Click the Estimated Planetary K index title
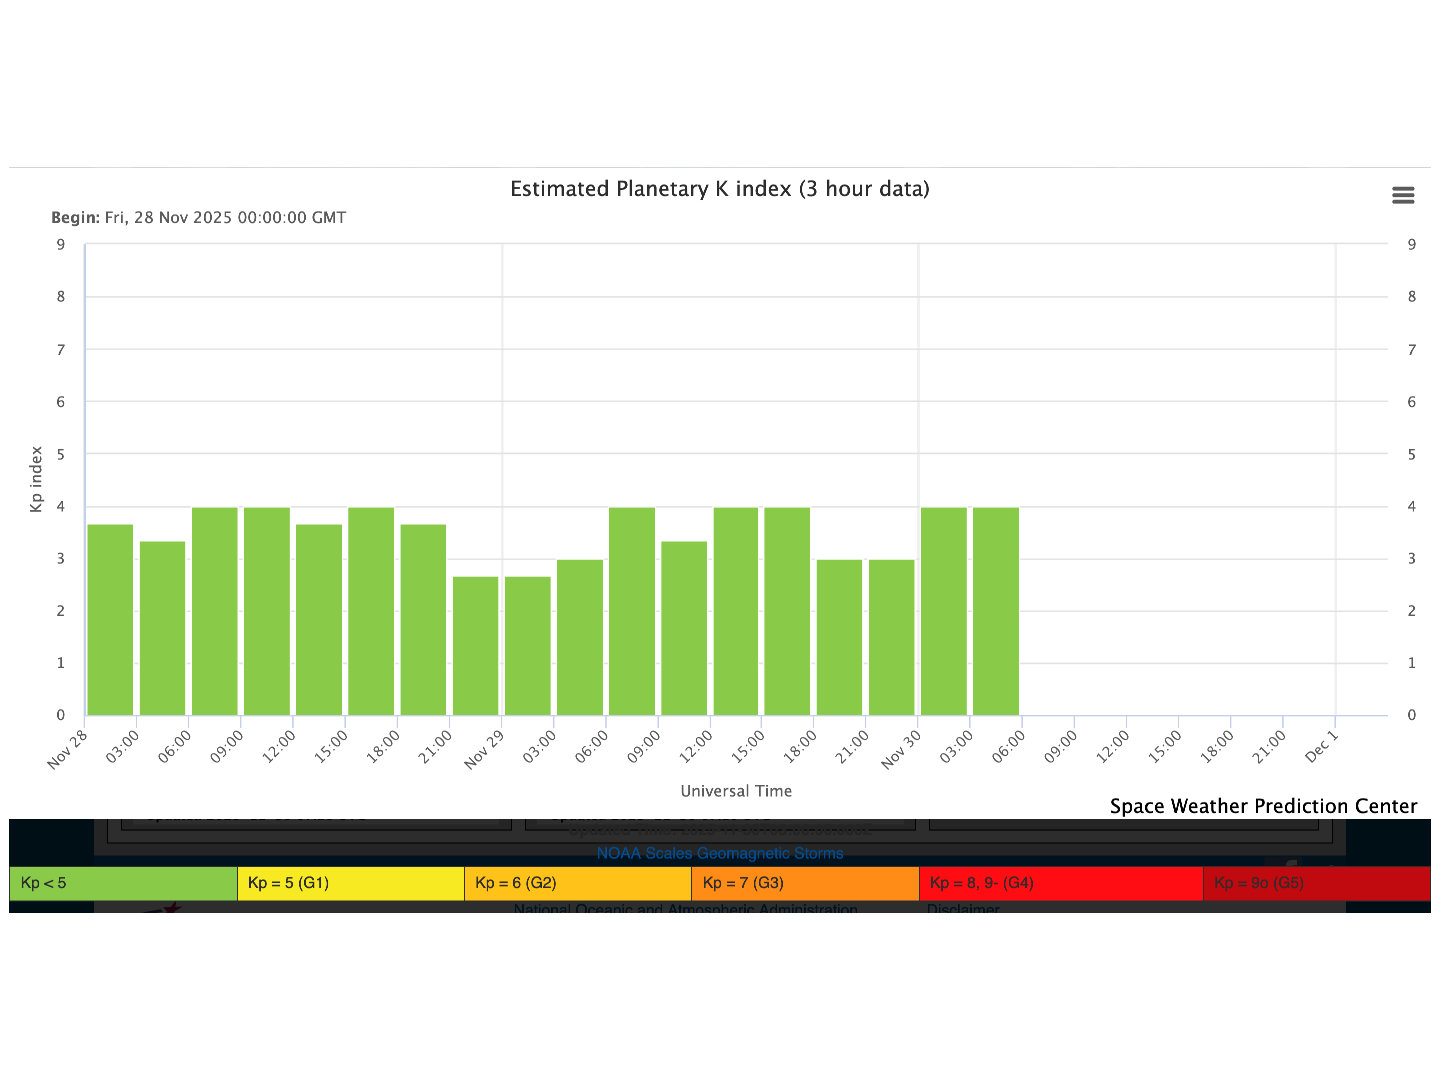 pyautogui.click(x=719, y=189)
